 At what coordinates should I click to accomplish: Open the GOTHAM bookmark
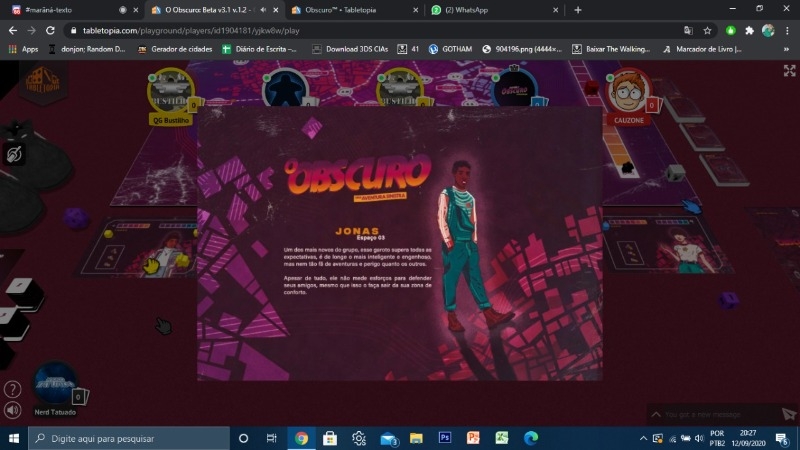point(451,49)
